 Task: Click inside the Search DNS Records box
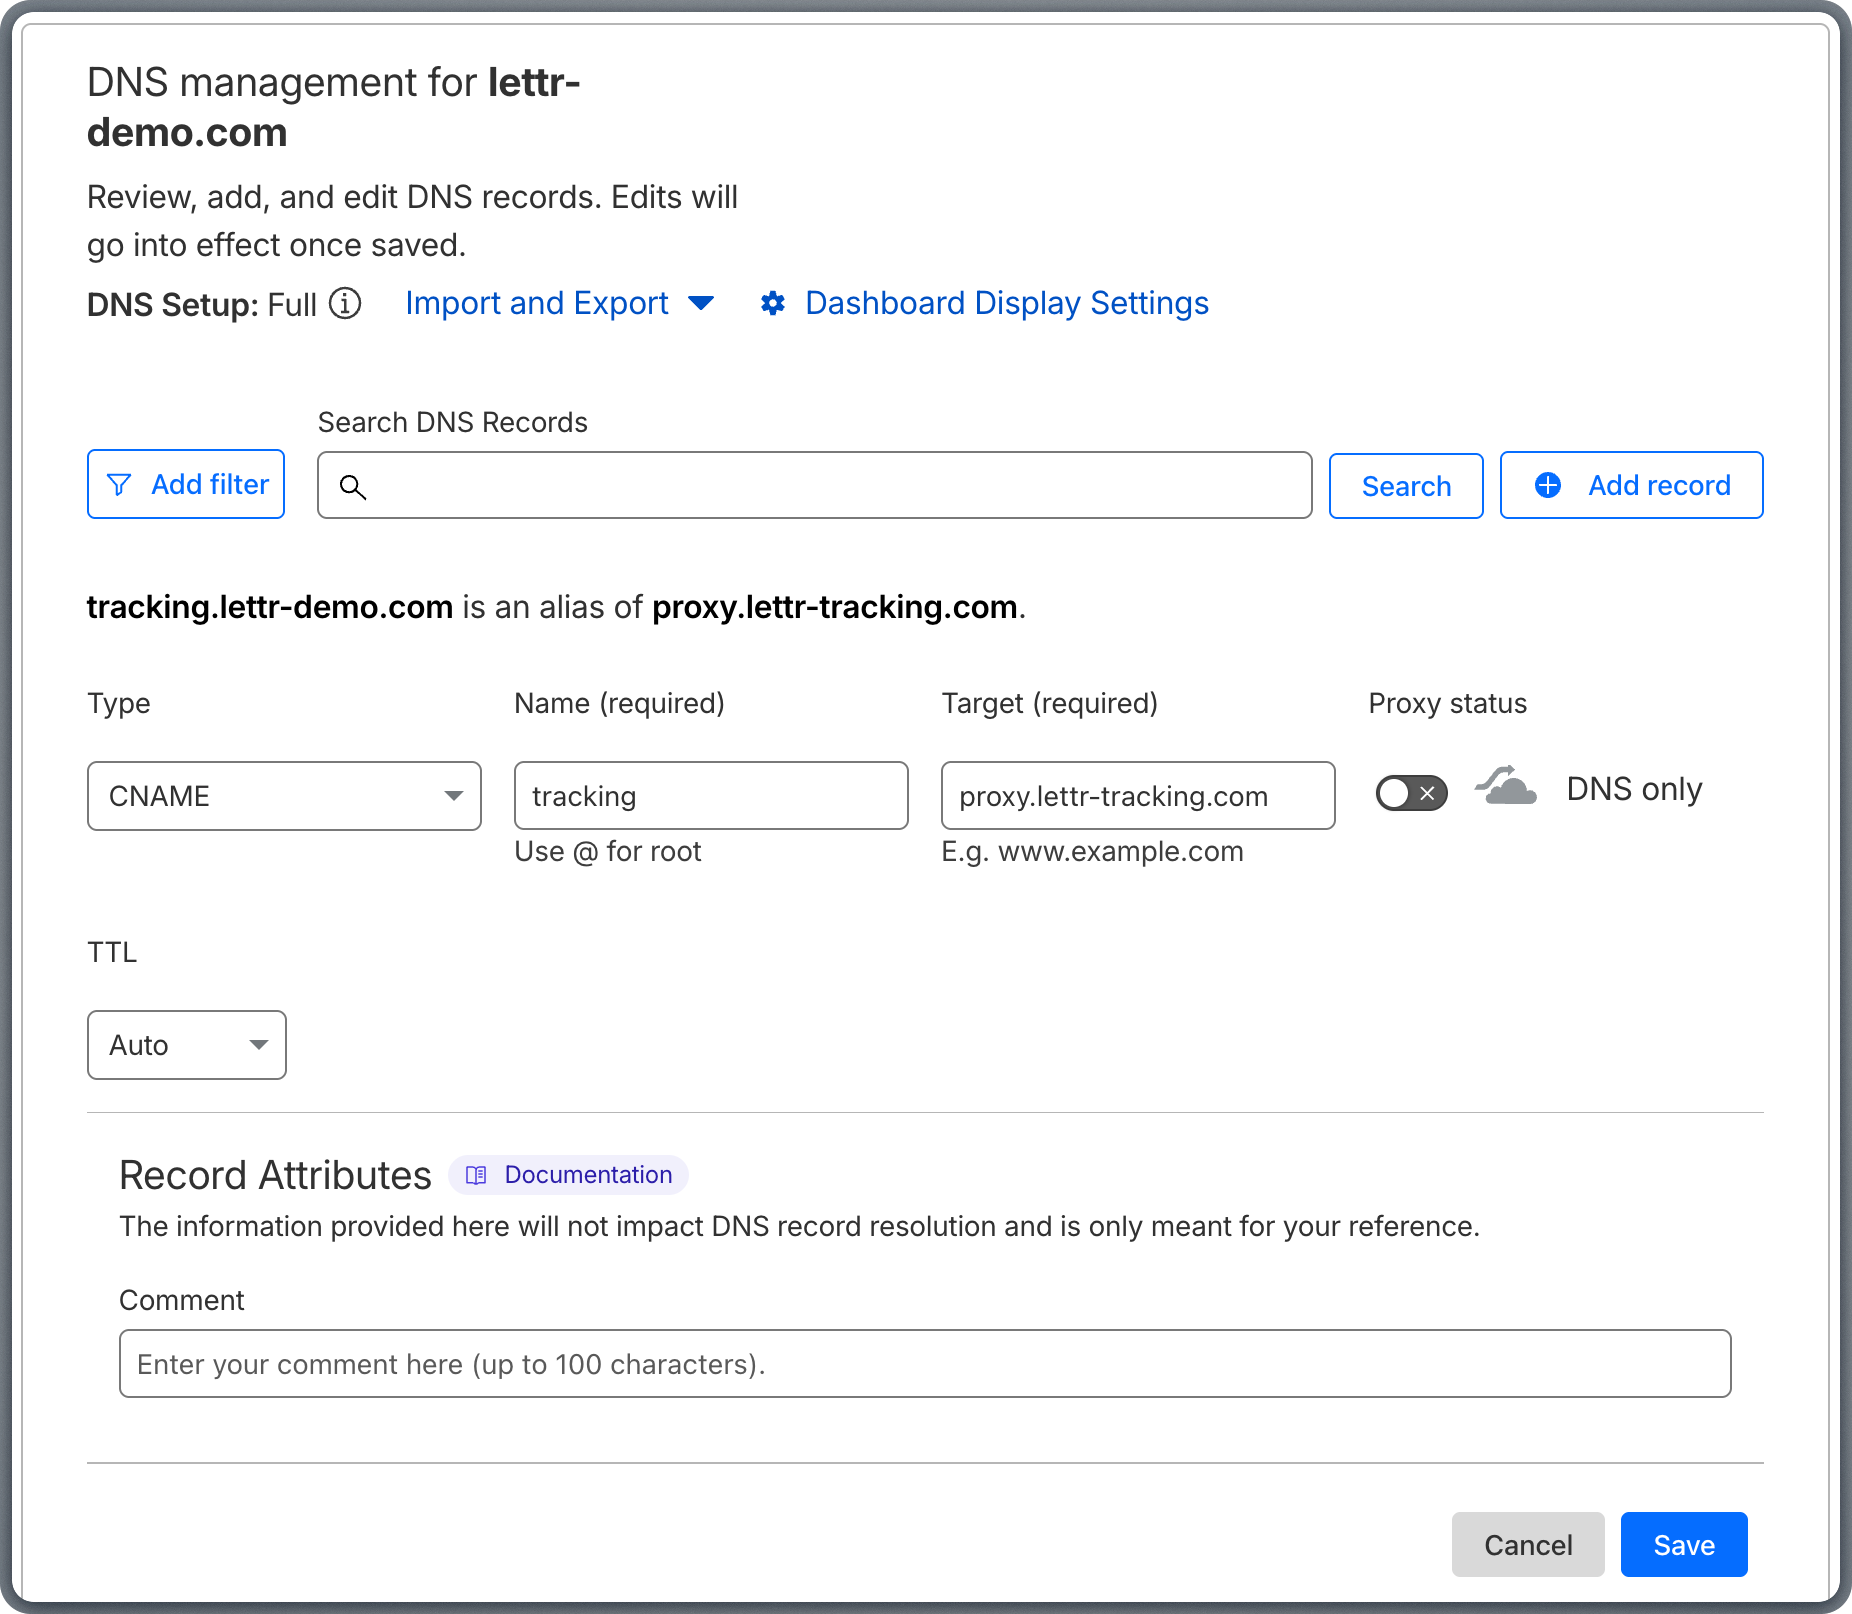pos(815,486)
